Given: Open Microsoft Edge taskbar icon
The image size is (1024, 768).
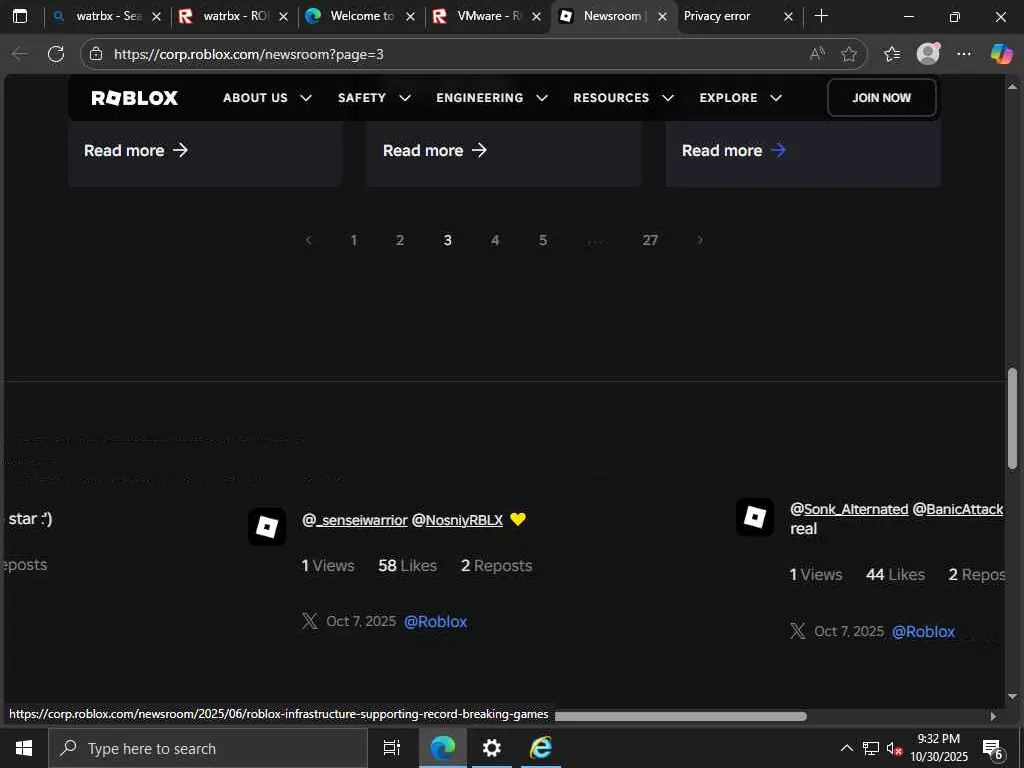Looking at the screenshot, I should pyautogui.click(x=442, y=748).
